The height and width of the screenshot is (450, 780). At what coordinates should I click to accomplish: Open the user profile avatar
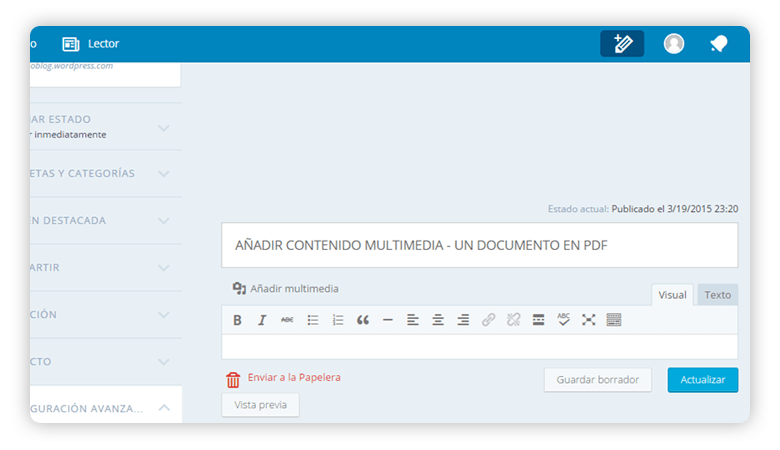pyautogui.click(x=674, y=44)
